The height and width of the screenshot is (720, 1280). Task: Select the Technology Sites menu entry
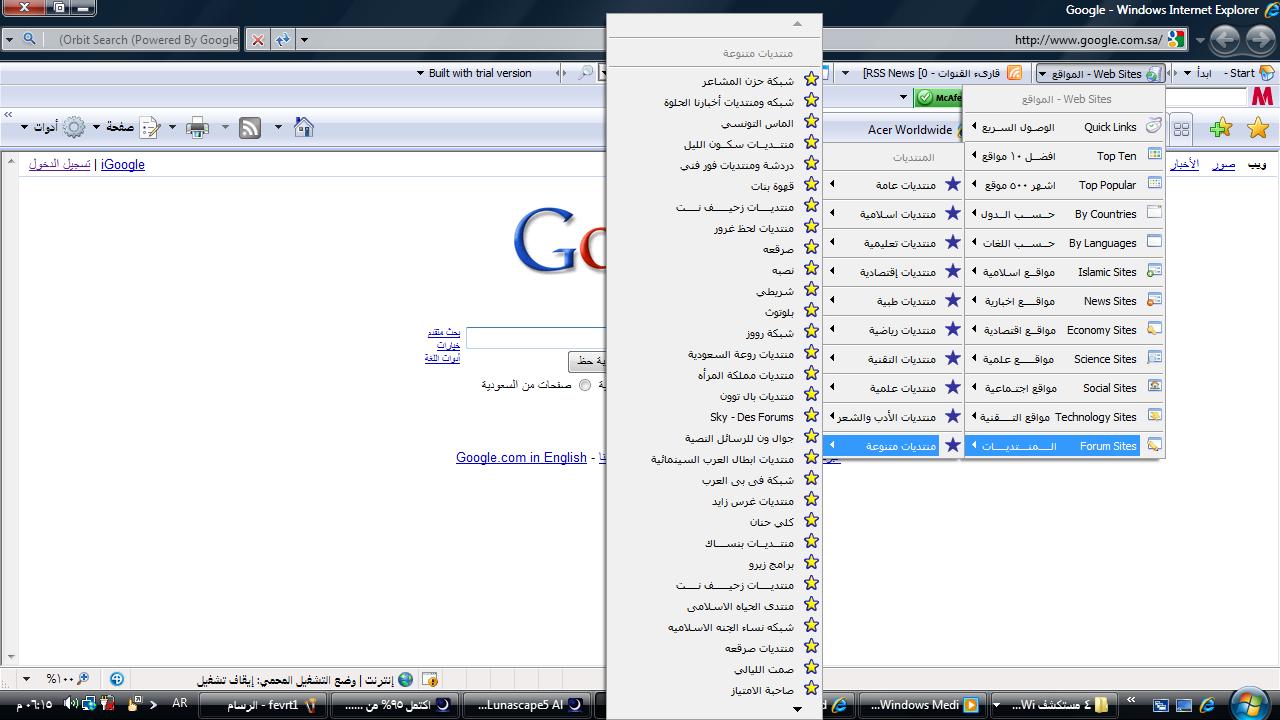click(1065, 417)
